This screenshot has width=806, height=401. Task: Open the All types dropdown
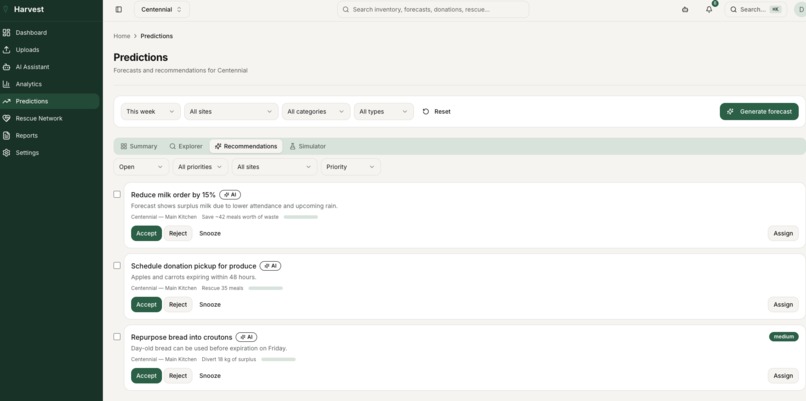tap(383, 112)
